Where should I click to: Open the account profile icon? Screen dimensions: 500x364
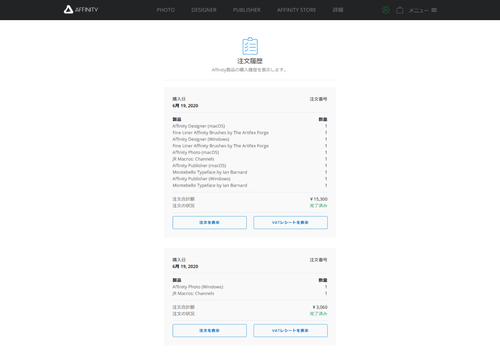386,10
